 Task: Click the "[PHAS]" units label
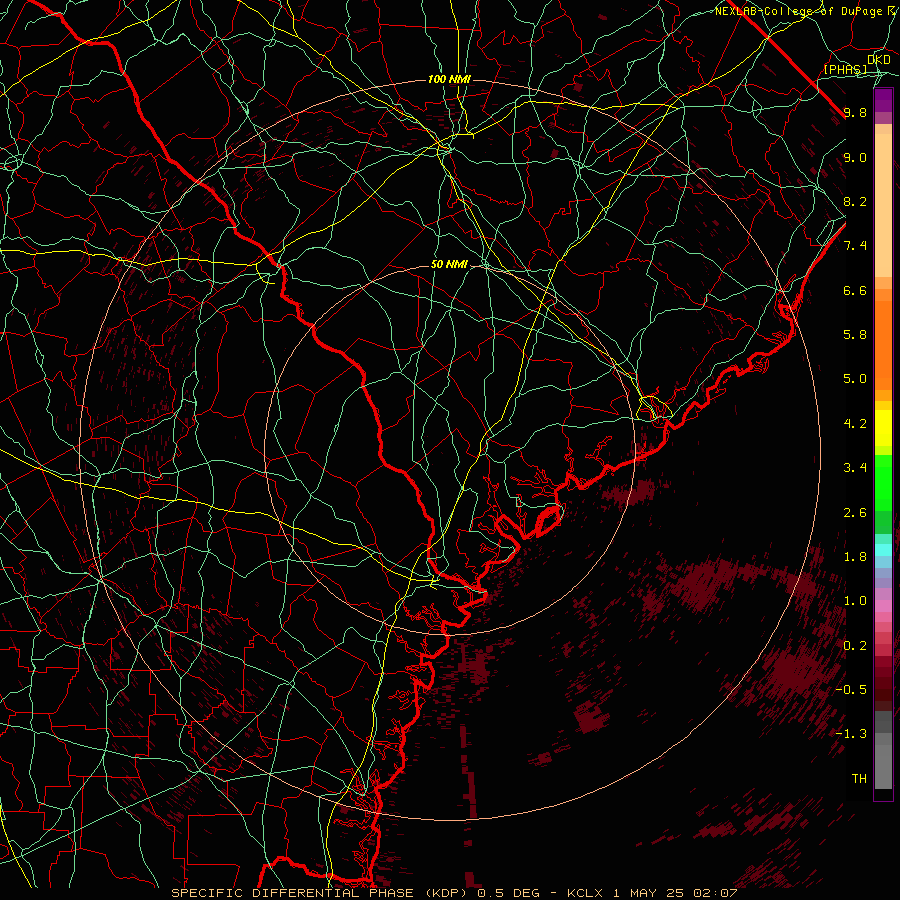pos(845,70)
